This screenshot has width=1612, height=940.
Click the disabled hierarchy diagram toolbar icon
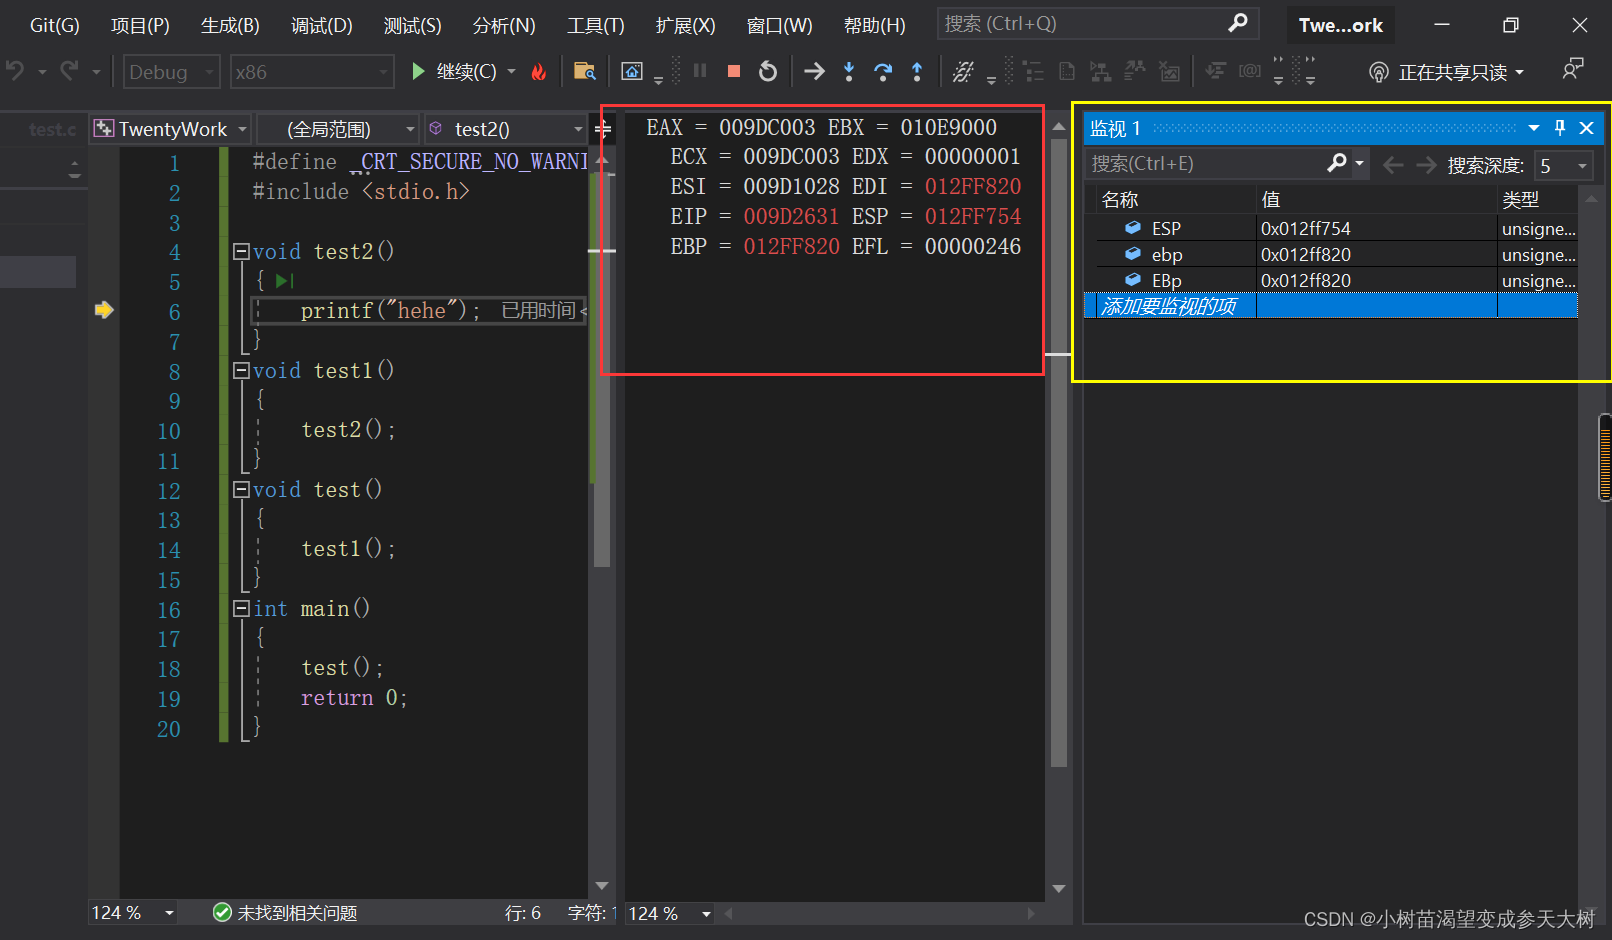pos(1100,71)
